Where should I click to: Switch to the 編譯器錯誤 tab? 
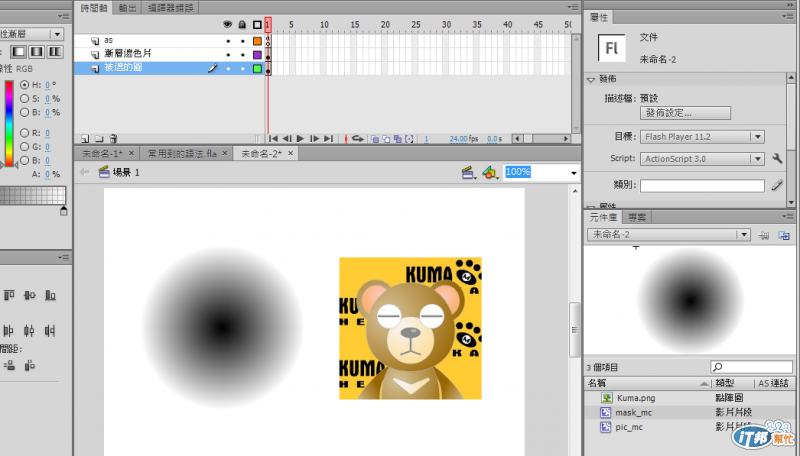tap(170, 8)
